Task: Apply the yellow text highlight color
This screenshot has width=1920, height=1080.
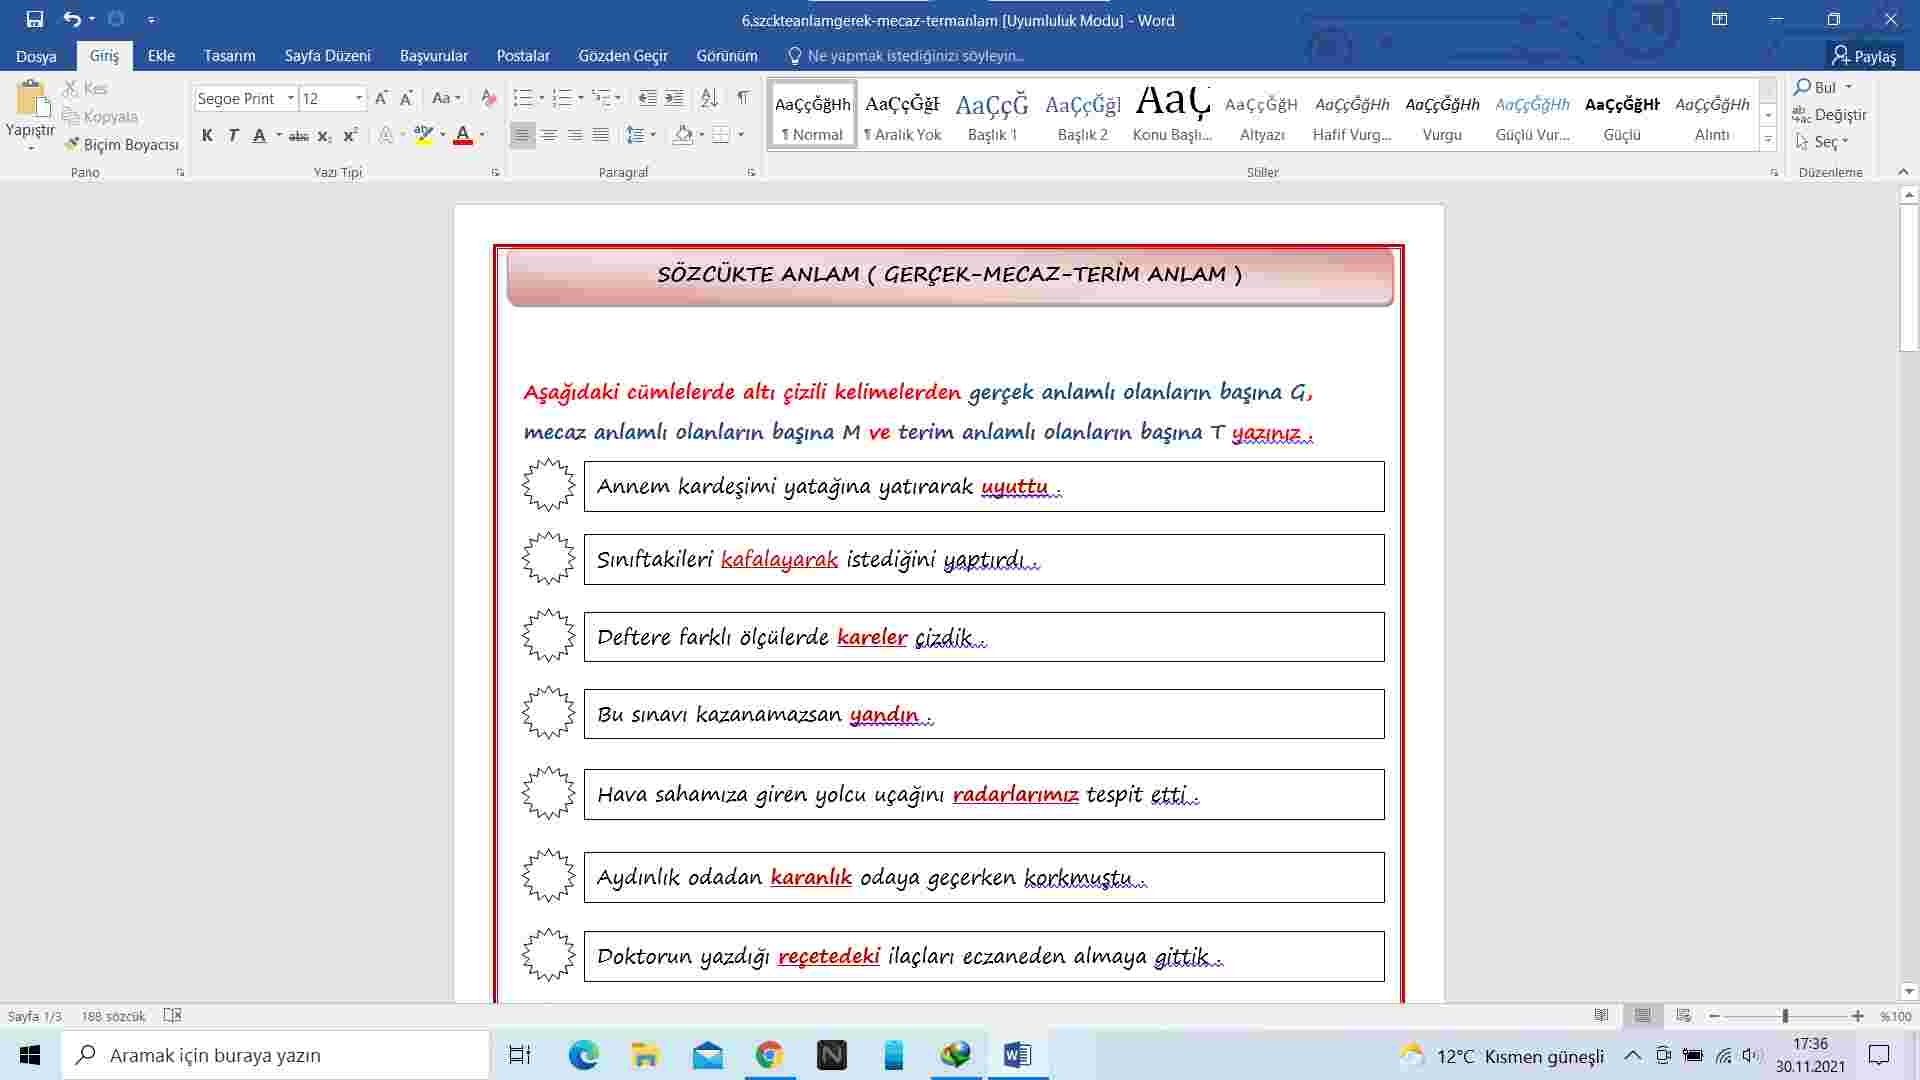Action: click(423, 135)
